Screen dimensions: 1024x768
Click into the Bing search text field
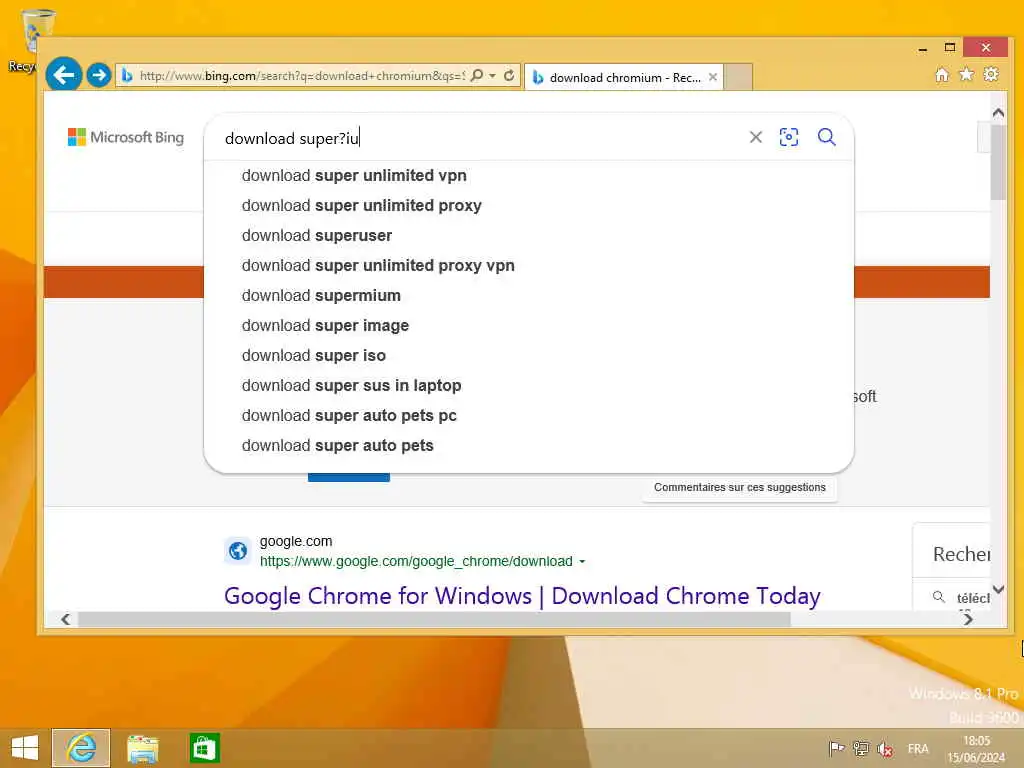click(x=480, y=138)
